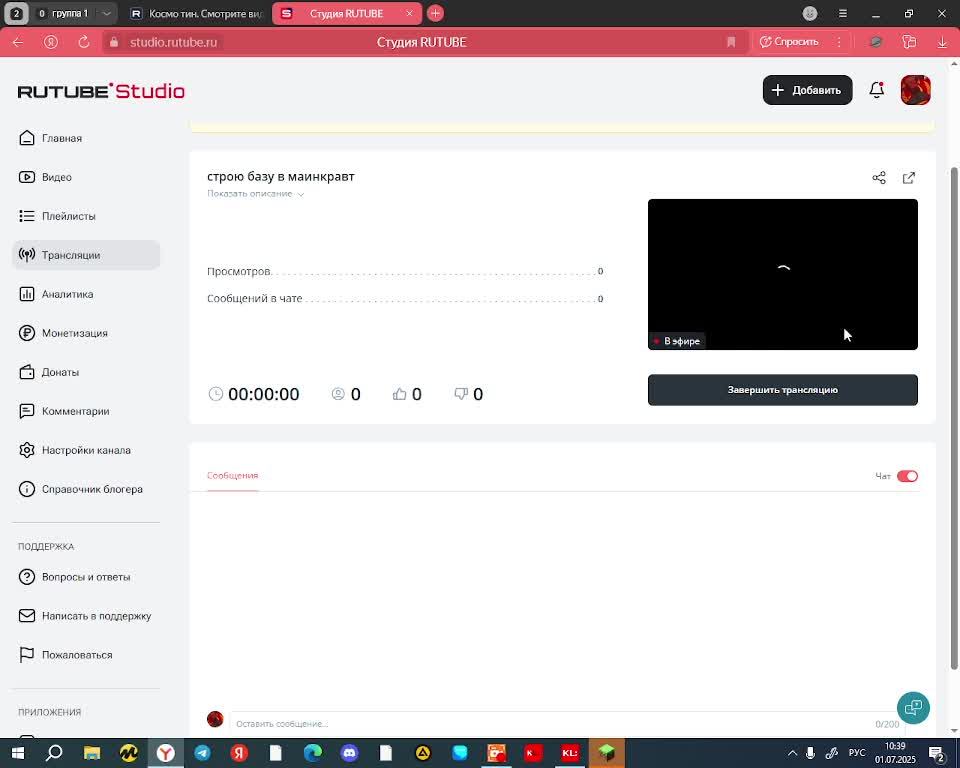Switch to the Космо тян browser tab
The image size is (960, 768).
point(198,13)
